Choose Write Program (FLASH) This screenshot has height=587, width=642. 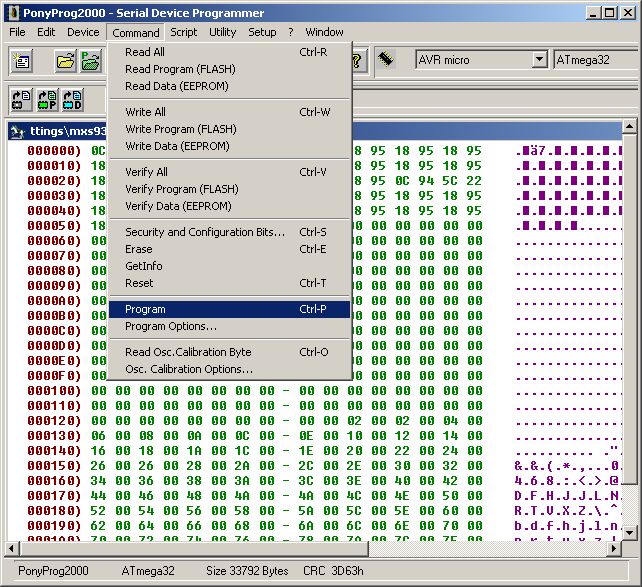pyautogui.click(x=229, y=129)
